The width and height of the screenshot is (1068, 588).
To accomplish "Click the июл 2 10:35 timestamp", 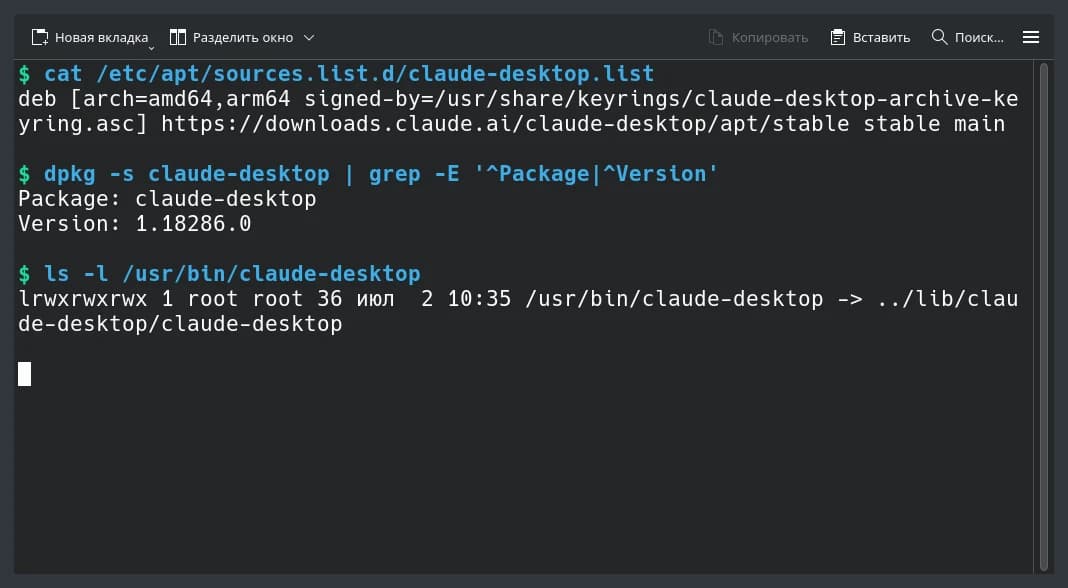I will 434,299.
